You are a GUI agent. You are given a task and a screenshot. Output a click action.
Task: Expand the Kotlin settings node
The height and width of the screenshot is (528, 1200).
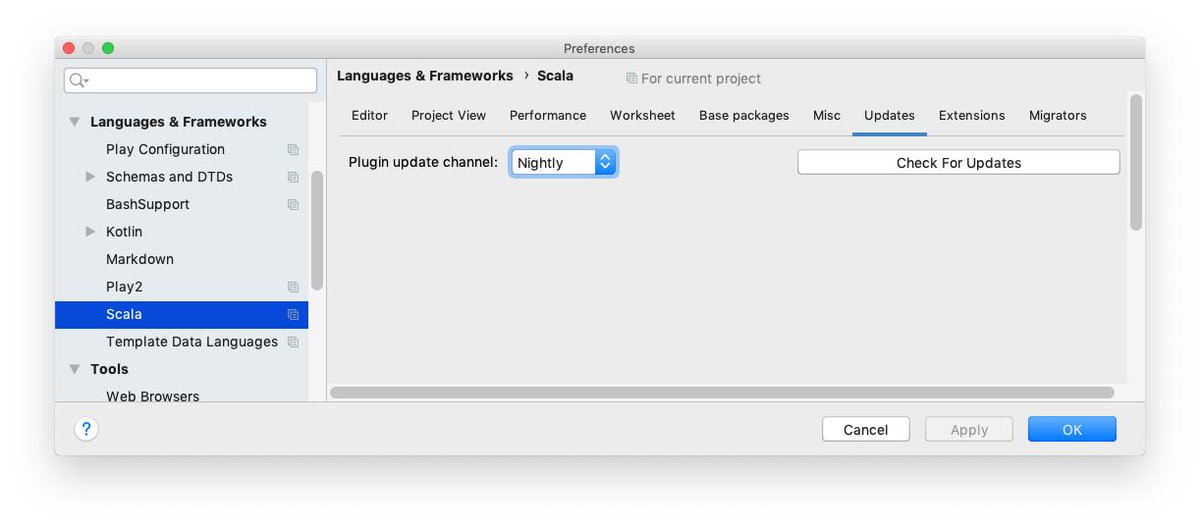(92, 232)
